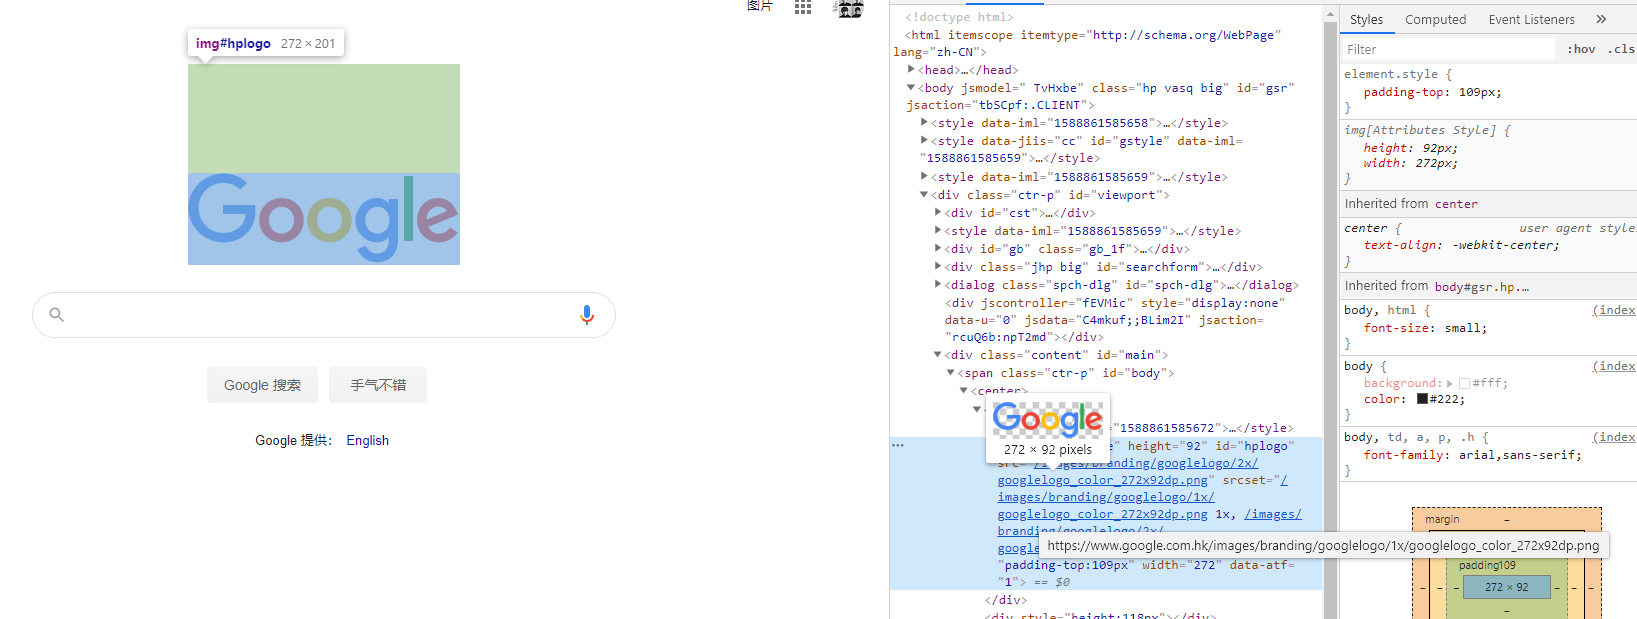Expand the style id gstyle node
Image resolution: width=1637 pixels, height=619 pixels.
924,140
